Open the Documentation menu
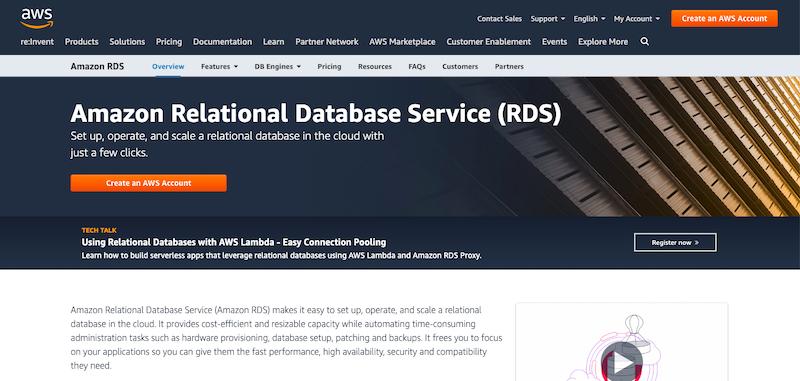Viewport: 800px width, 381px height. pyautogui.click(x=222, y=42)
